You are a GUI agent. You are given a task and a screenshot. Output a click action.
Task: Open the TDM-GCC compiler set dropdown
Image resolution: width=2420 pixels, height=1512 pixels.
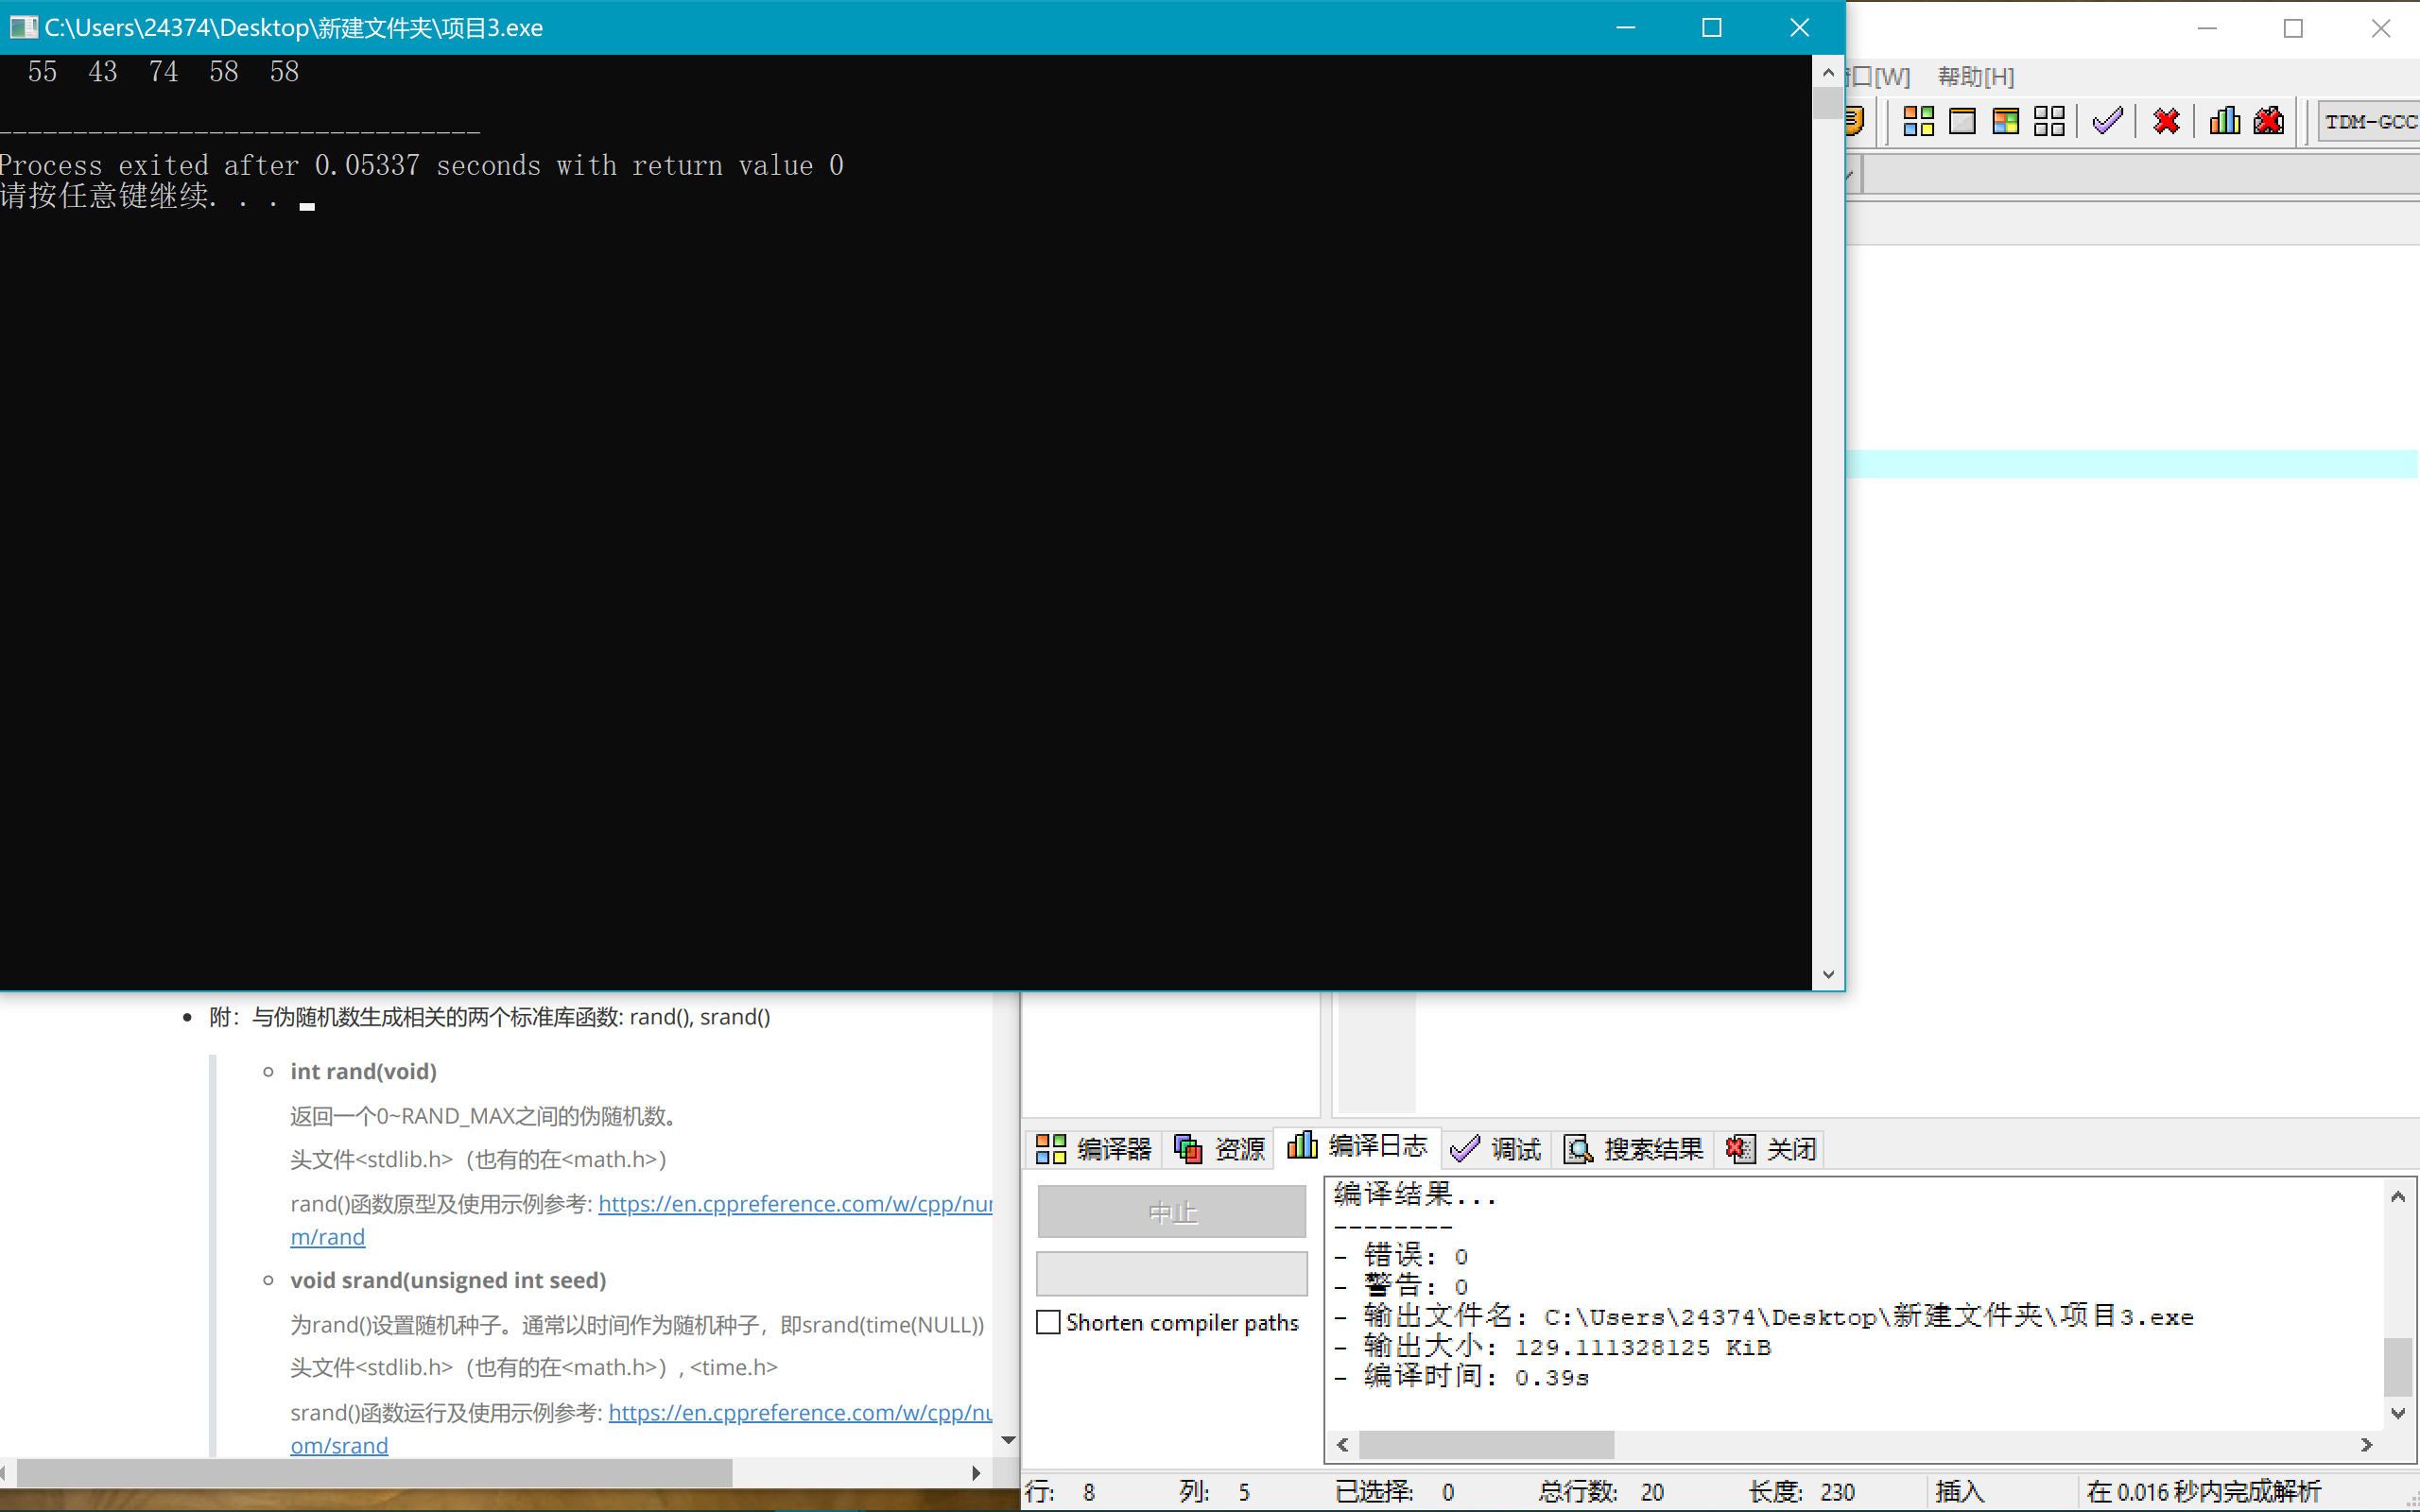pyautogui.click(x=2368, y=122)
